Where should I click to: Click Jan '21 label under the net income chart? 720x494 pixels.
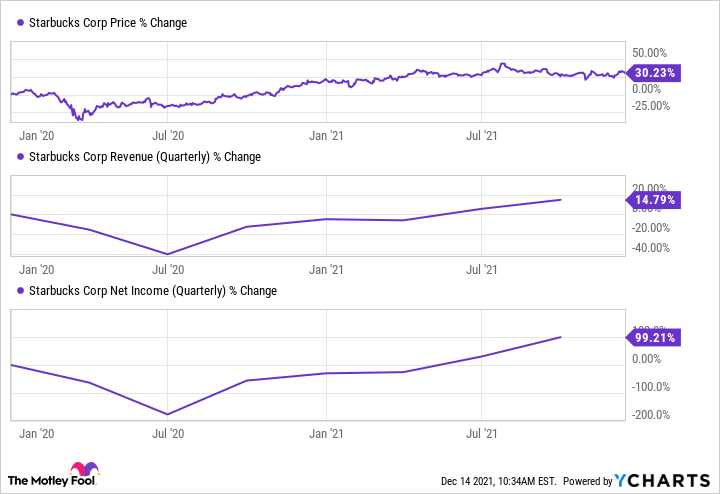coord(326,433)
